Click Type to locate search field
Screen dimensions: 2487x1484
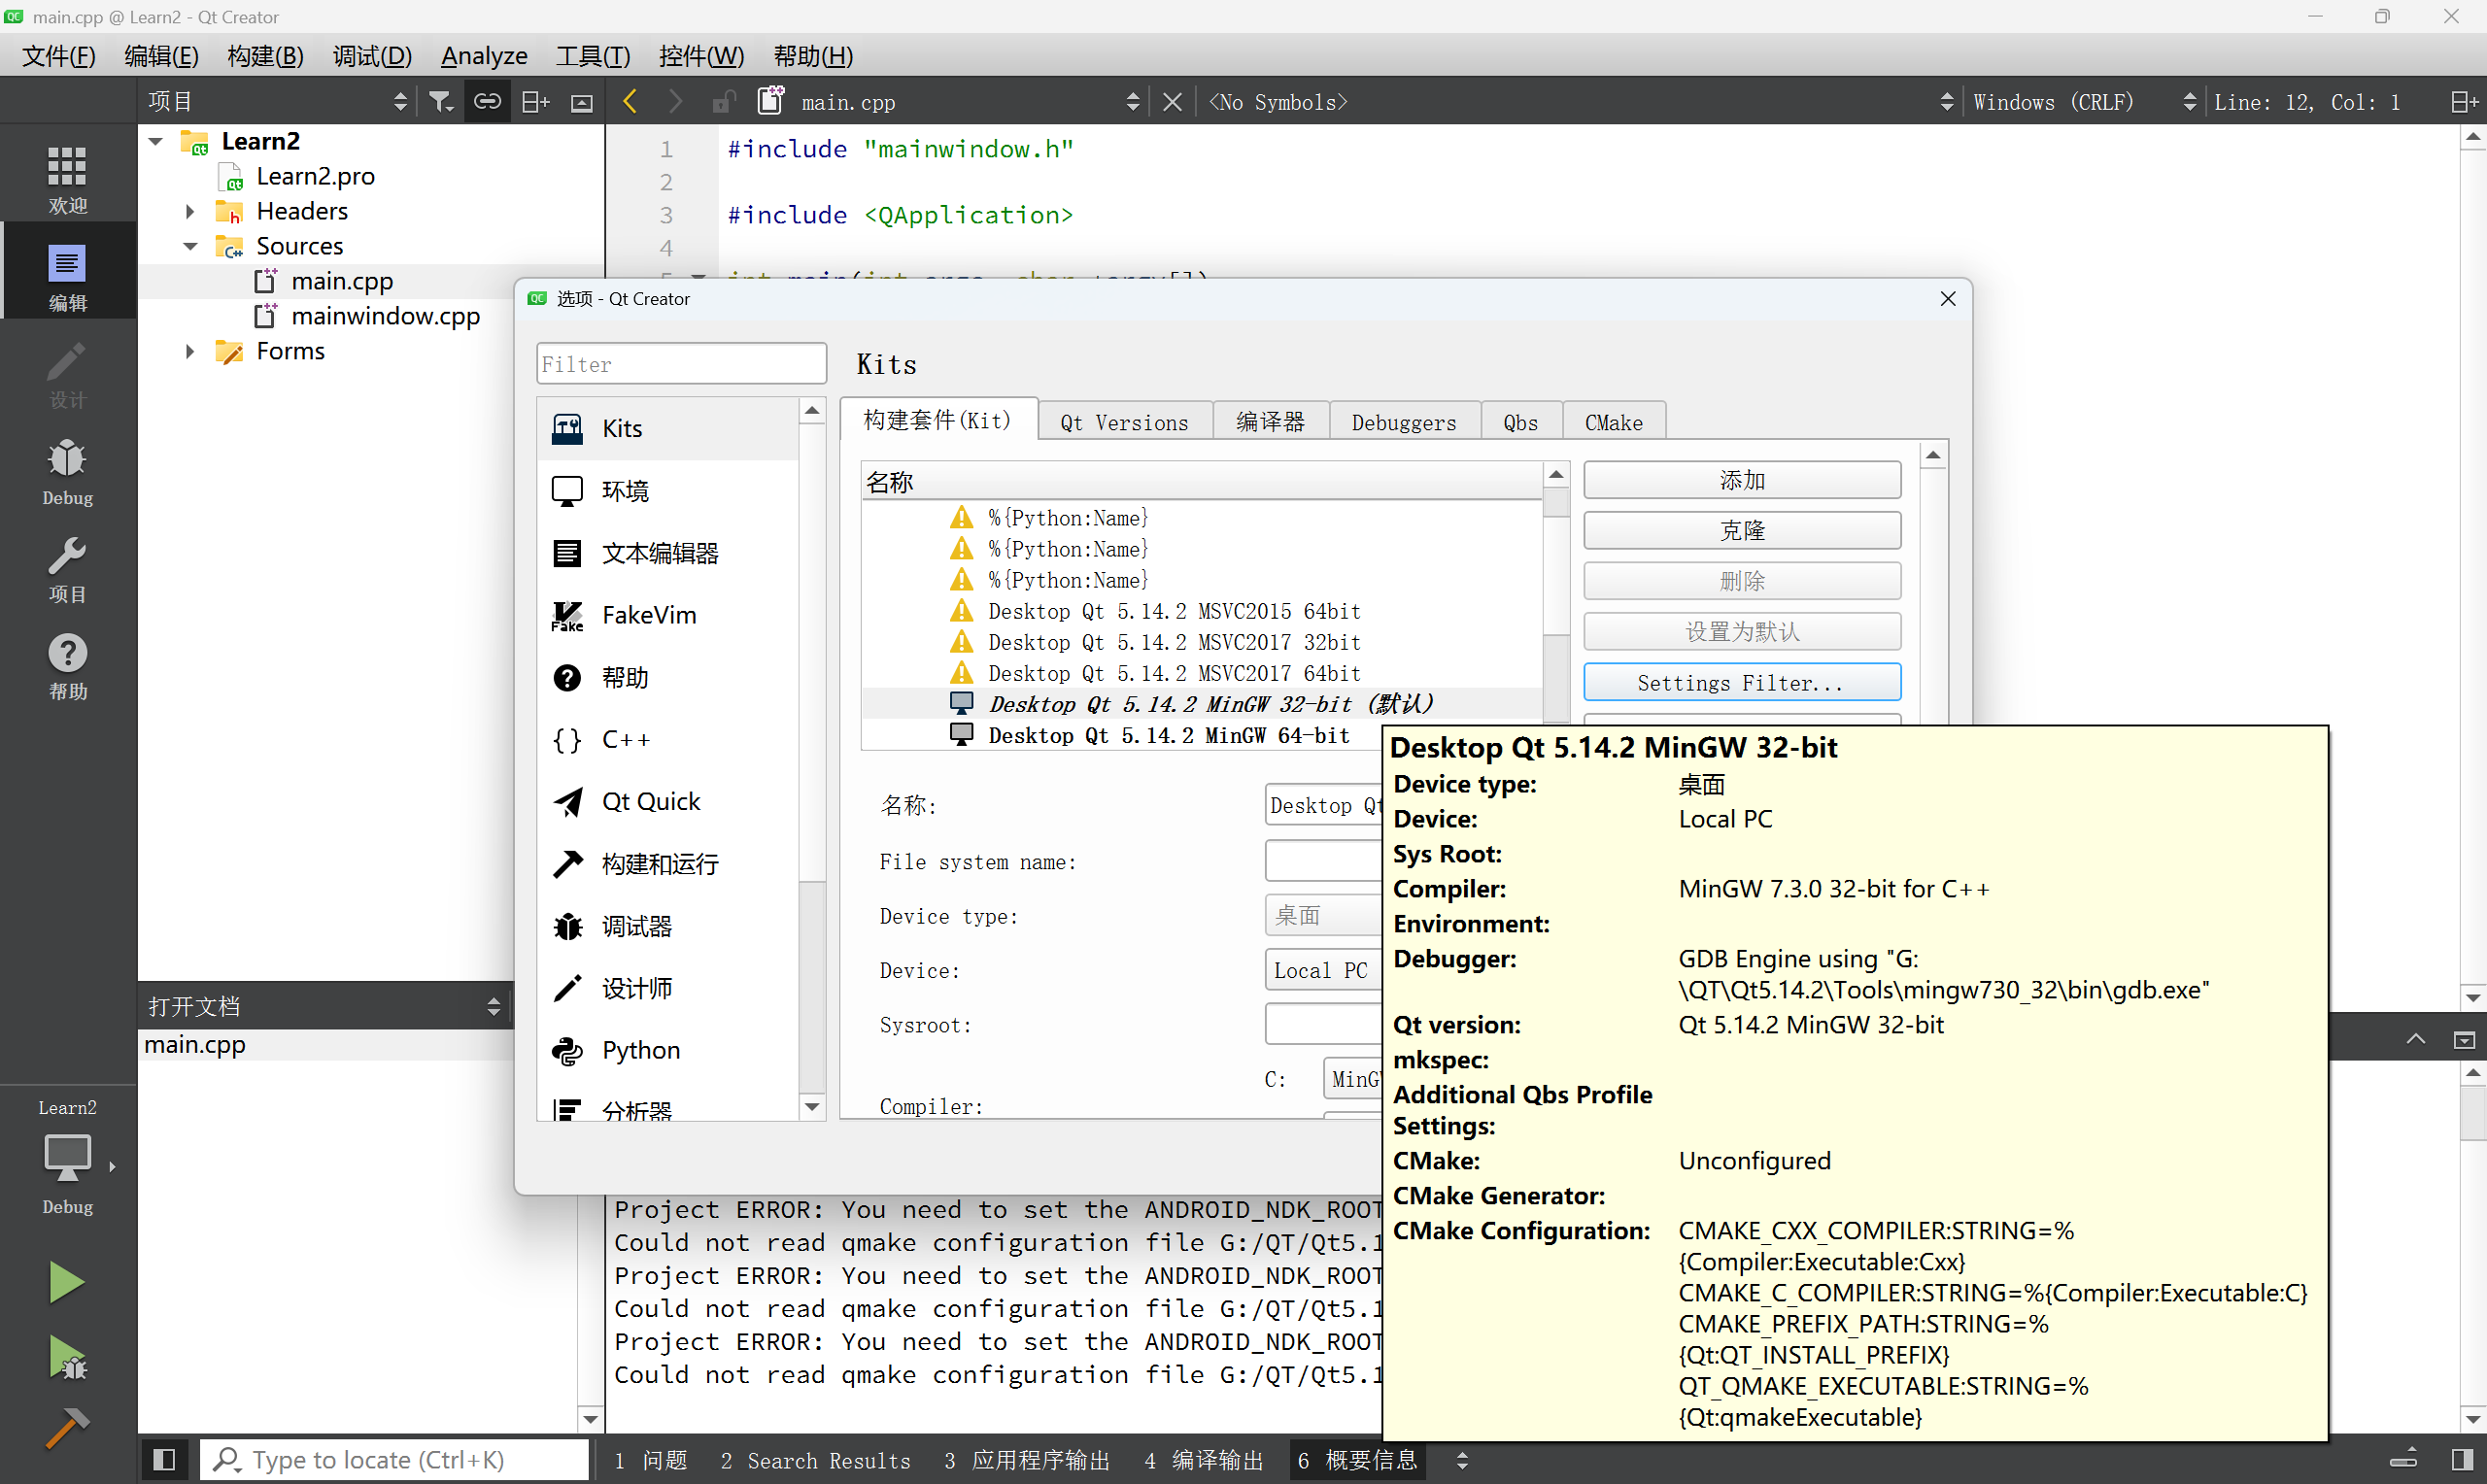point(394,1460)
